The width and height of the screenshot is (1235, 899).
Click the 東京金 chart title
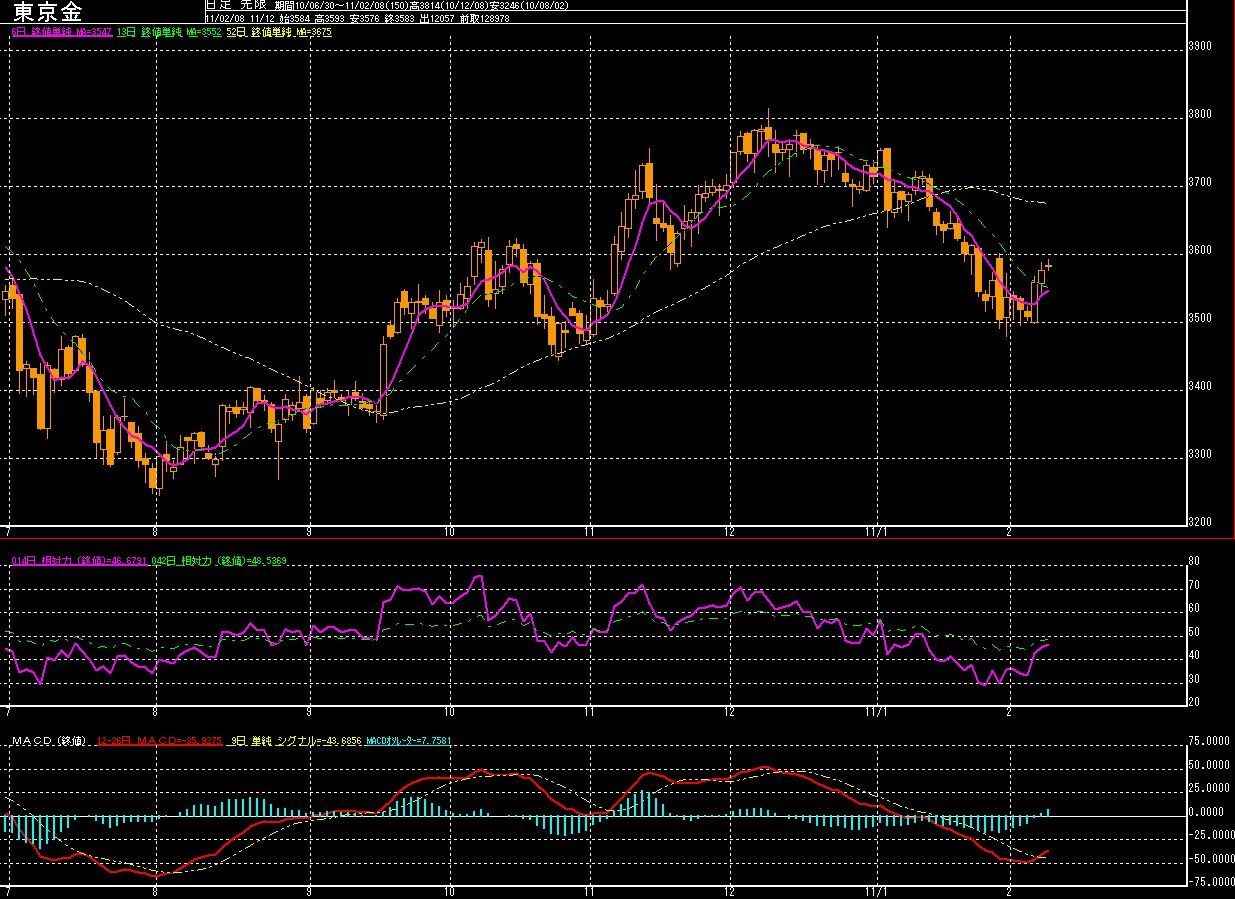pyautogui.click(x=49, y=12)
